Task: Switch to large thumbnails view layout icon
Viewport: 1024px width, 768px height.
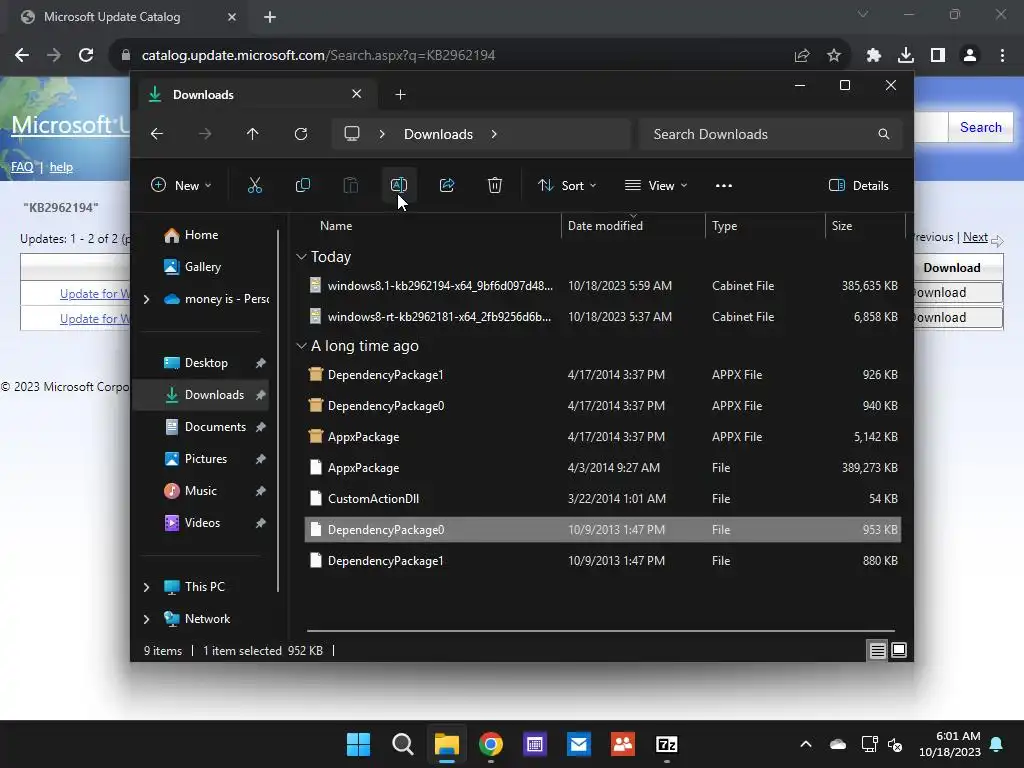Action: pos(899,650)
